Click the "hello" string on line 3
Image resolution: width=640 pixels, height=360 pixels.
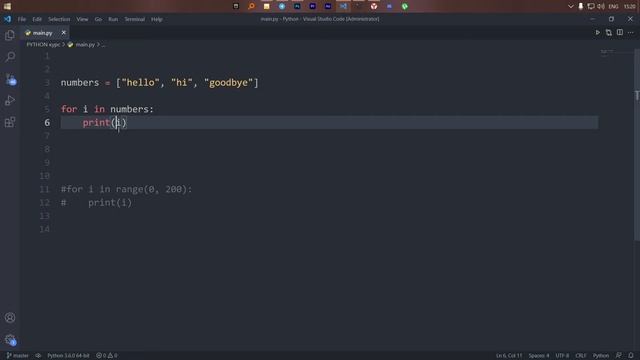[140, 82]
